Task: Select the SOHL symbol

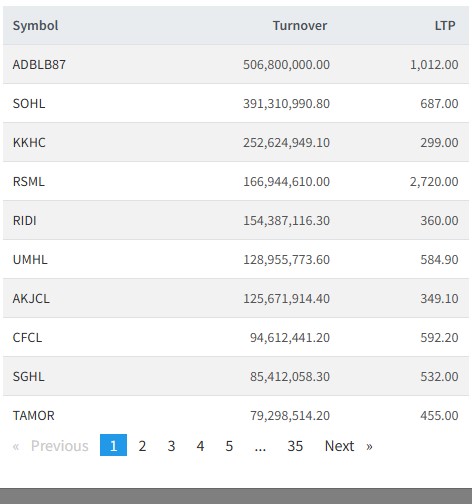Action: (29, 103)
